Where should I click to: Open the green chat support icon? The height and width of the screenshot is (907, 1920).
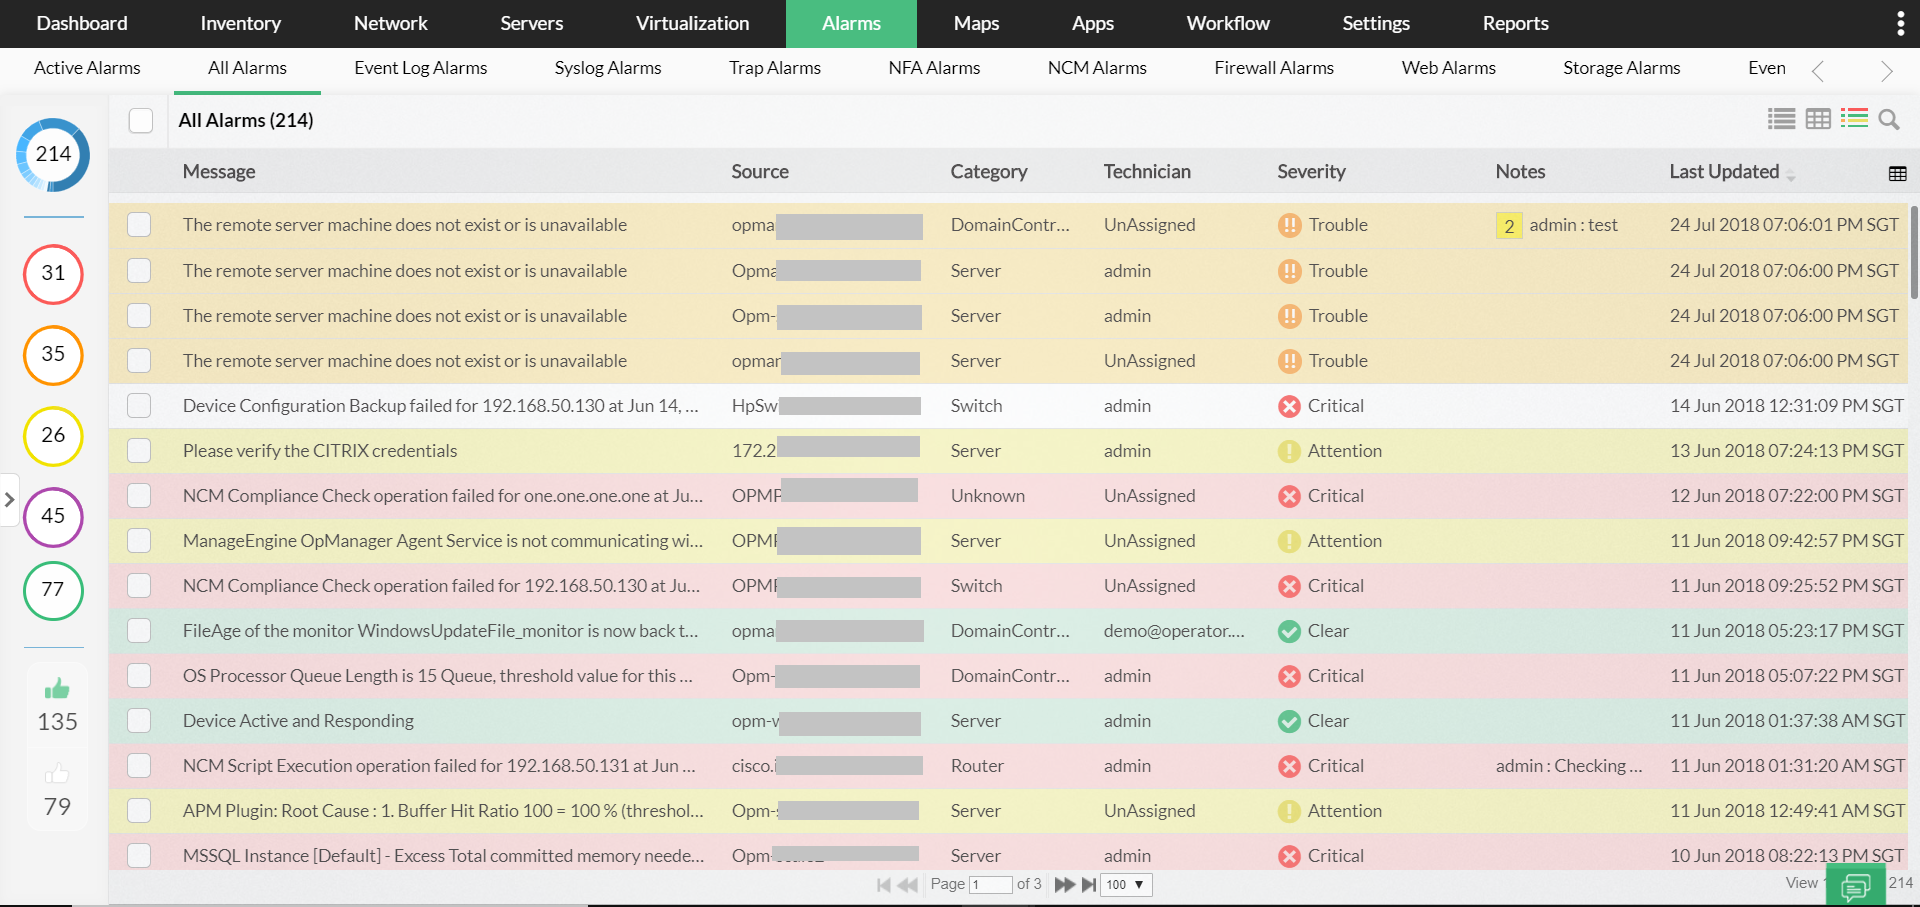click(1855, 886)
